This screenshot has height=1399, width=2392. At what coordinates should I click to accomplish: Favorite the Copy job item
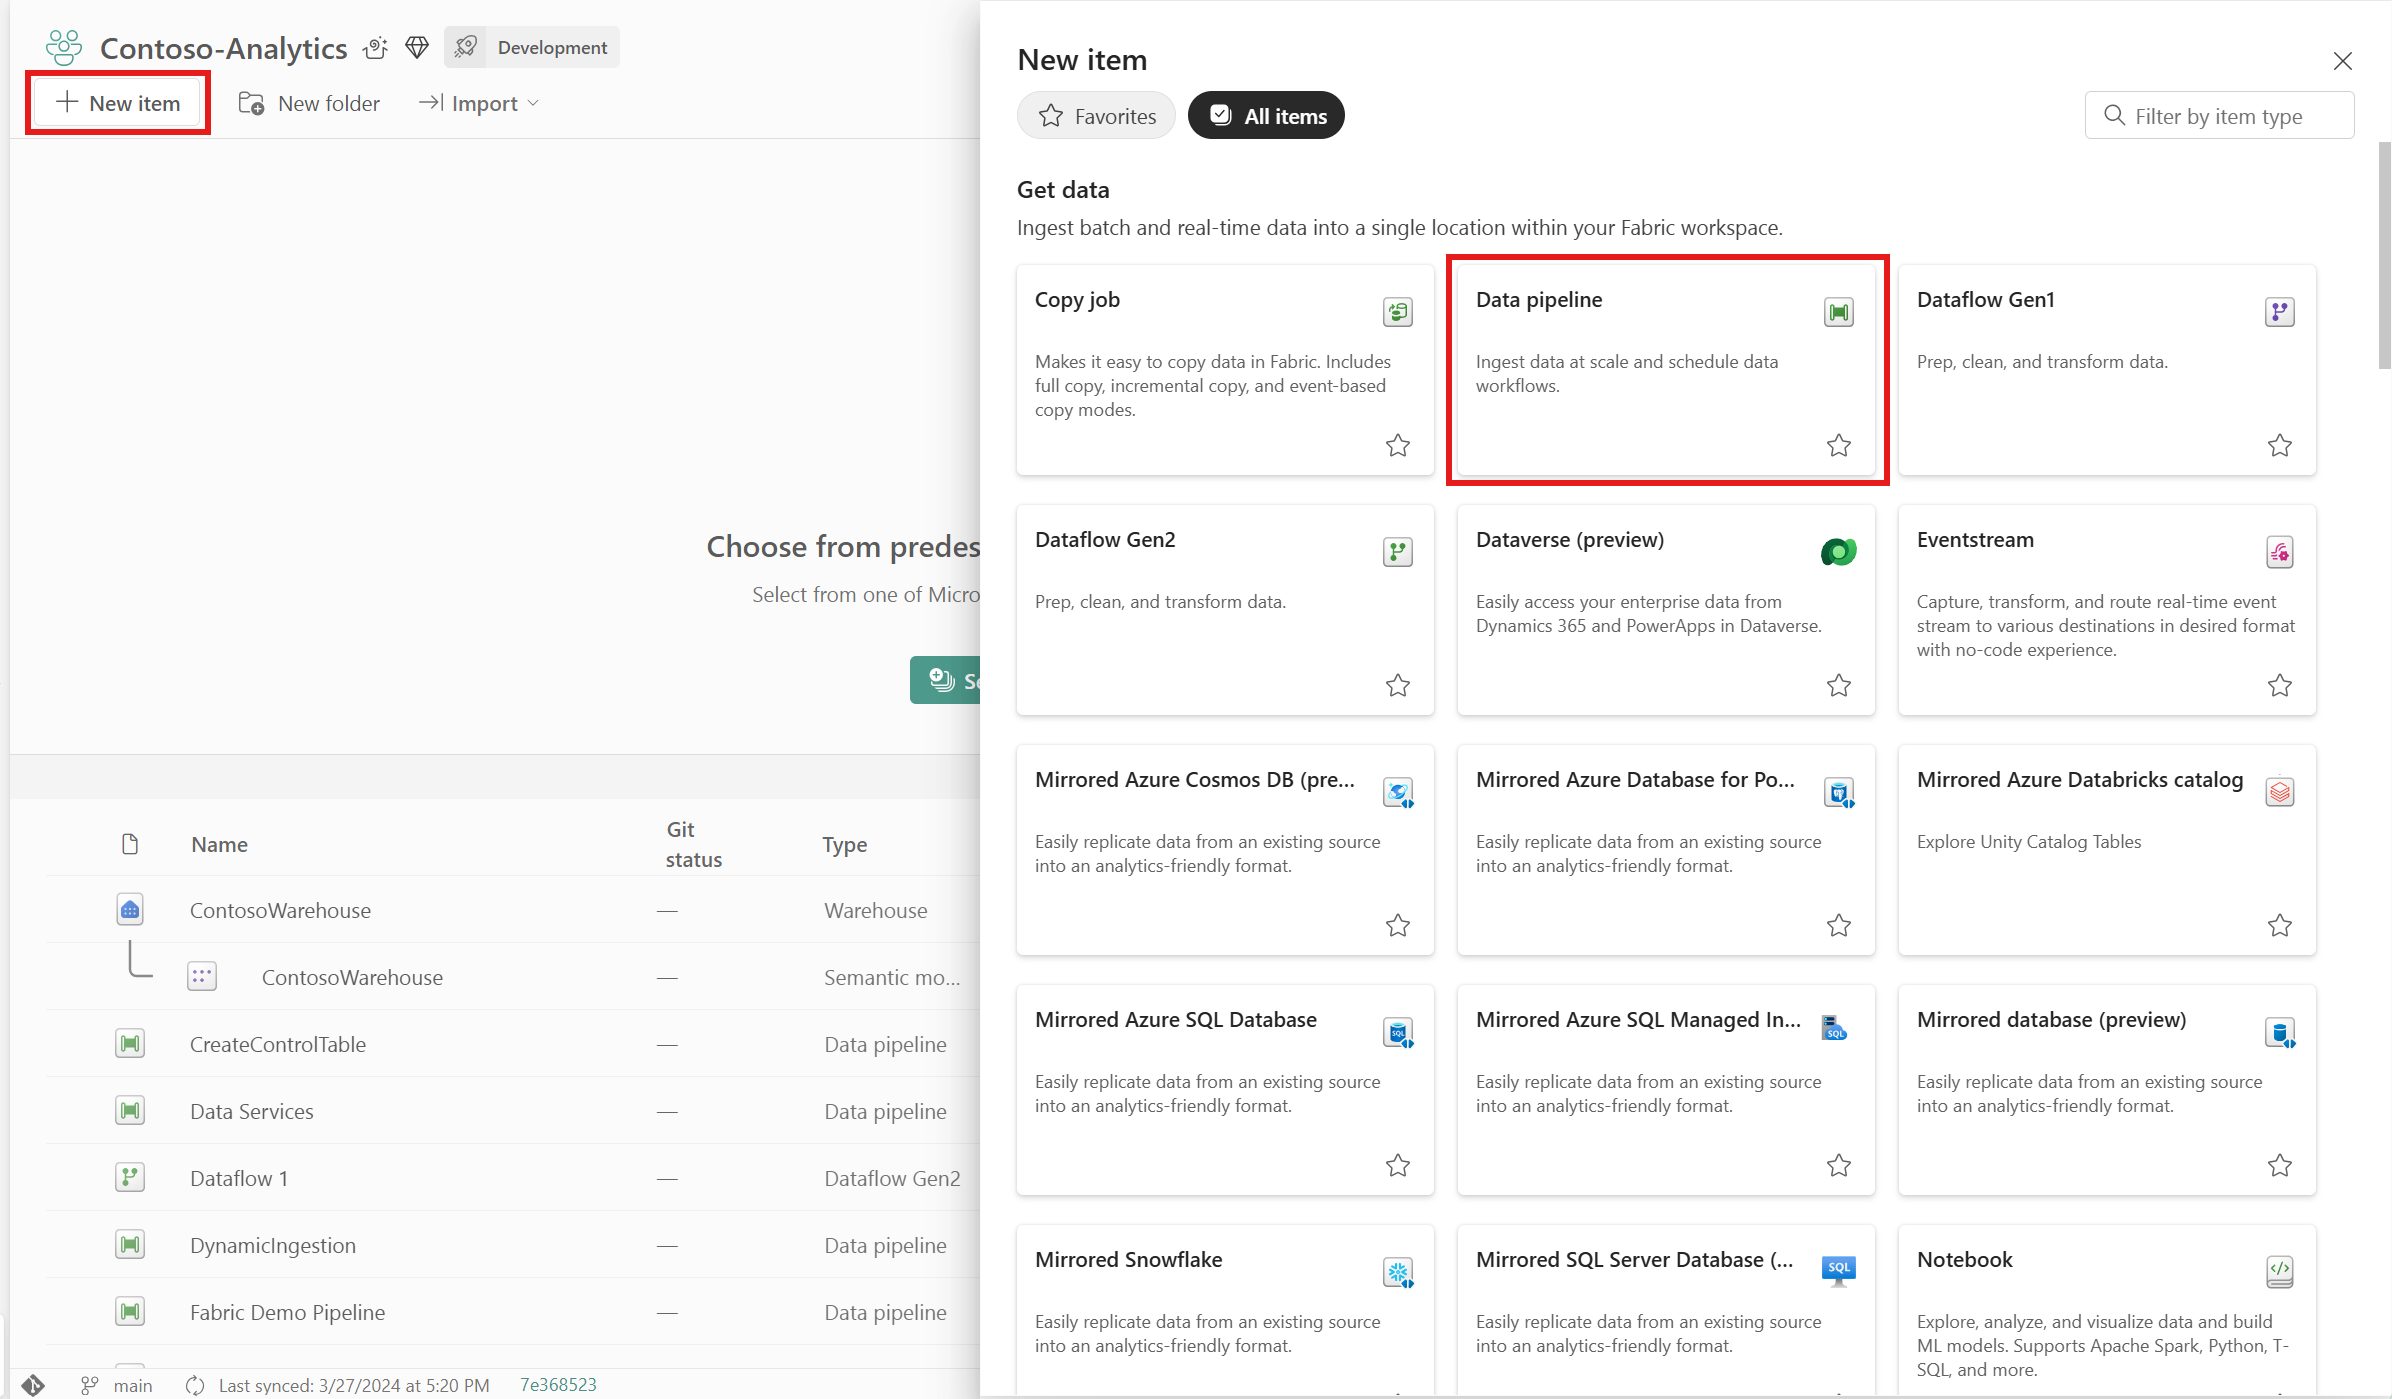[1398, 445]
